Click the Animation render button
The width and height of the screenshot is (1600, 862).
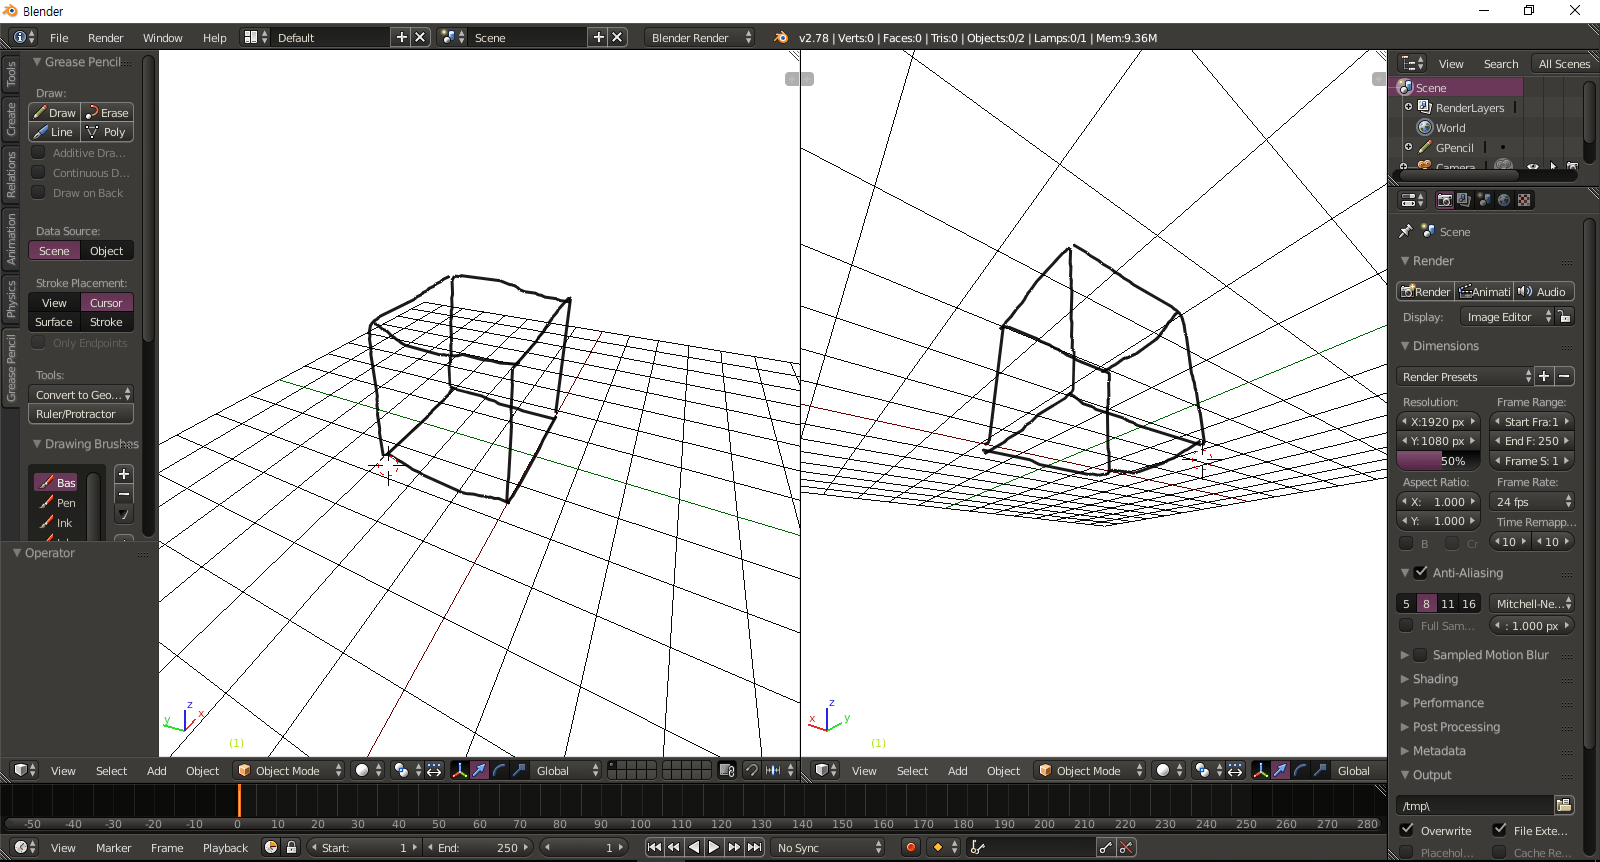[1484, 291]
